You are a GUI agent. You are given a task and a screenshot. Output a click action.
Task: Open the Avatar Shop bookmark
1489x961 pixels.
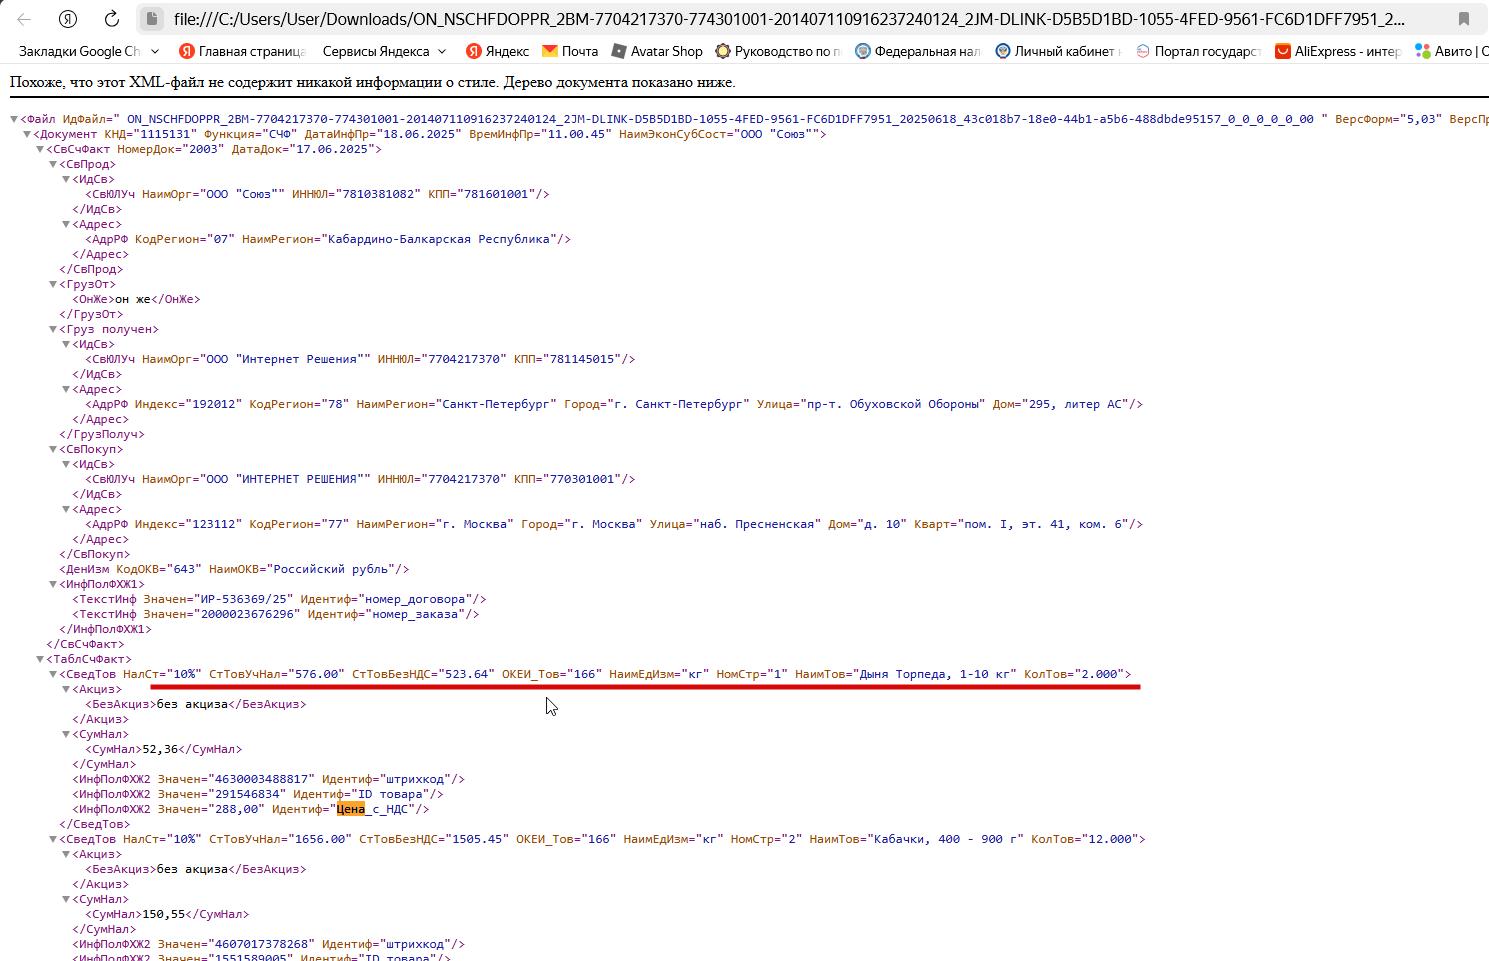[x=657, y=51]
